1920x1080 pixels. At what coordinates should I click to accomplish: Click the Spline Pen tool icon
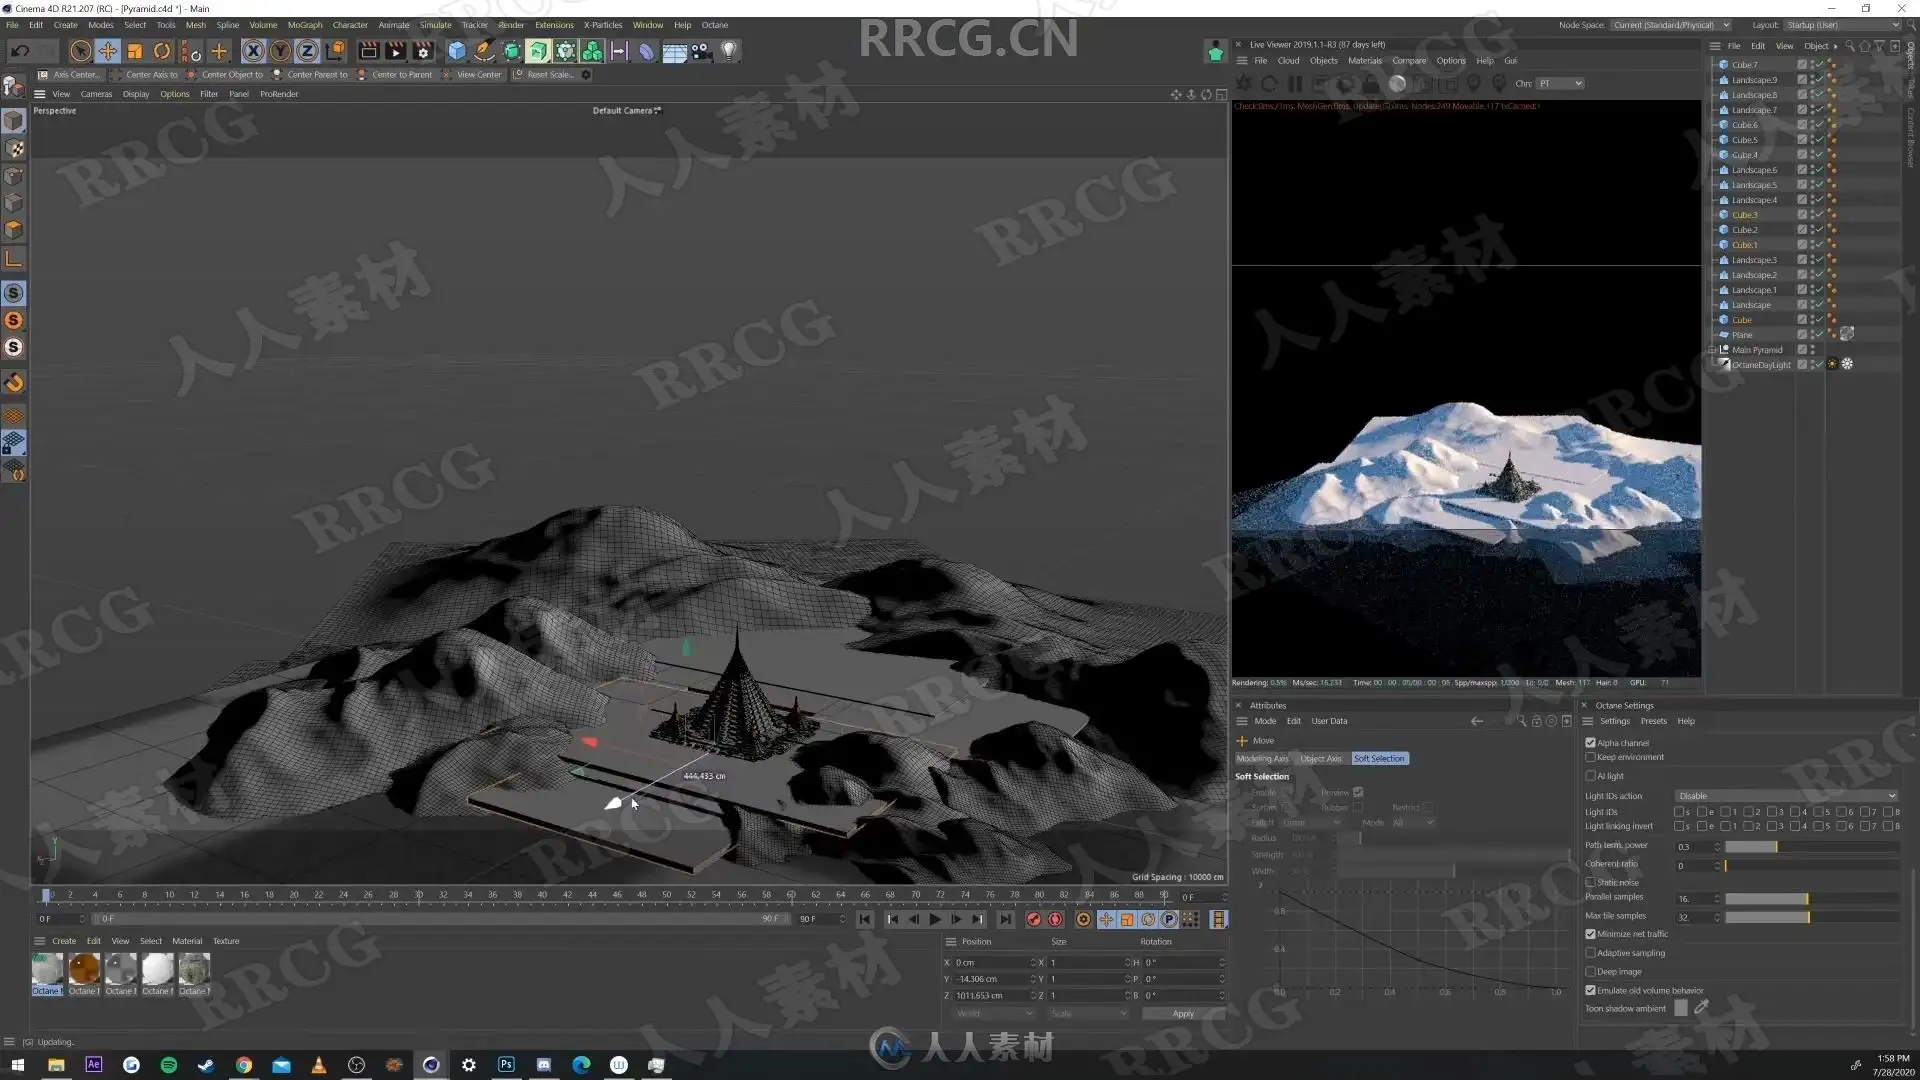coord(484,51)
